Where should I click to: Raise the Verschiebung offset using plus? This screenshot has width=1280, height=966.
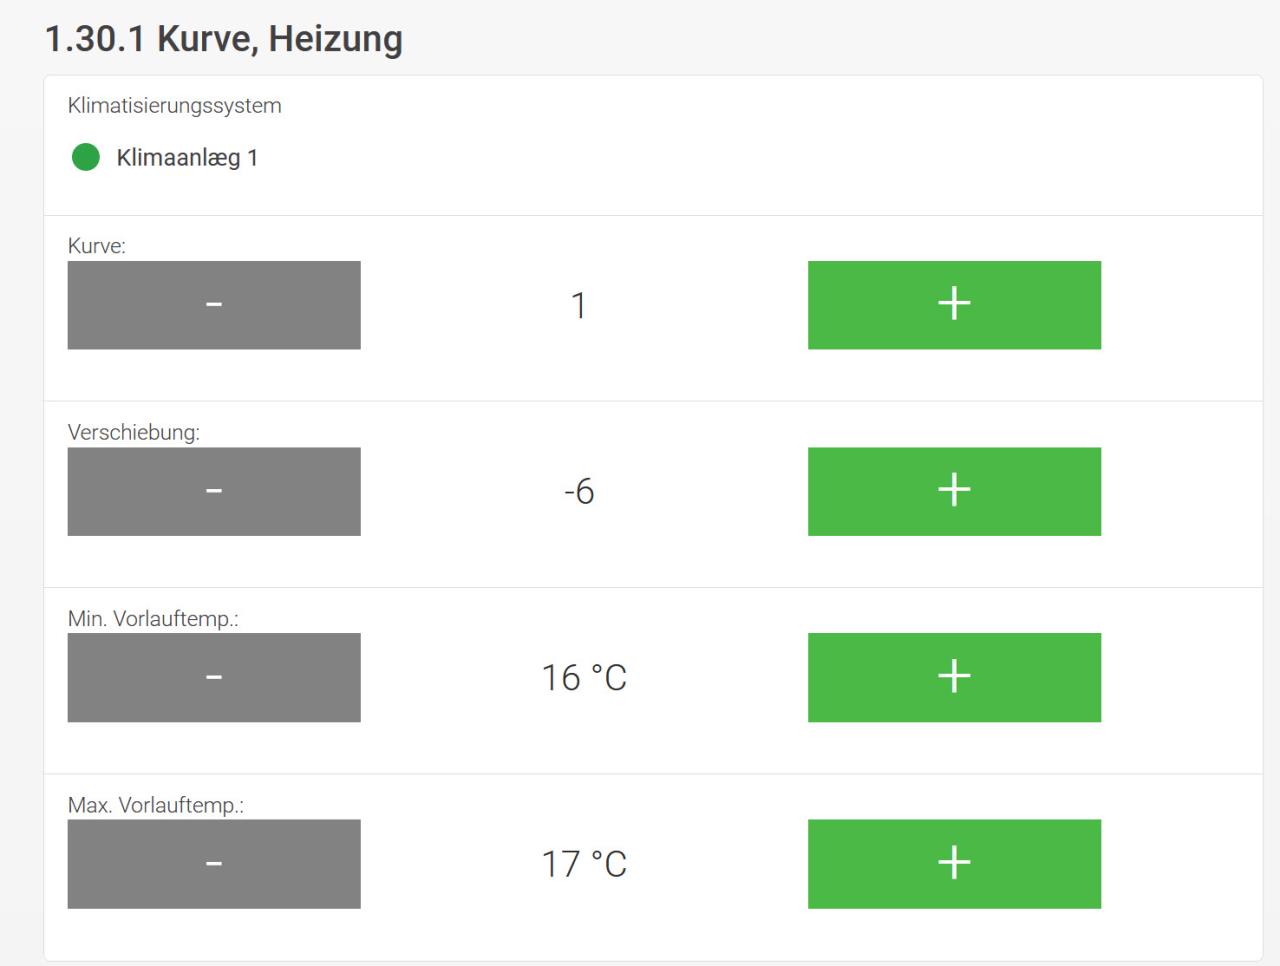(x=954, y=491)
